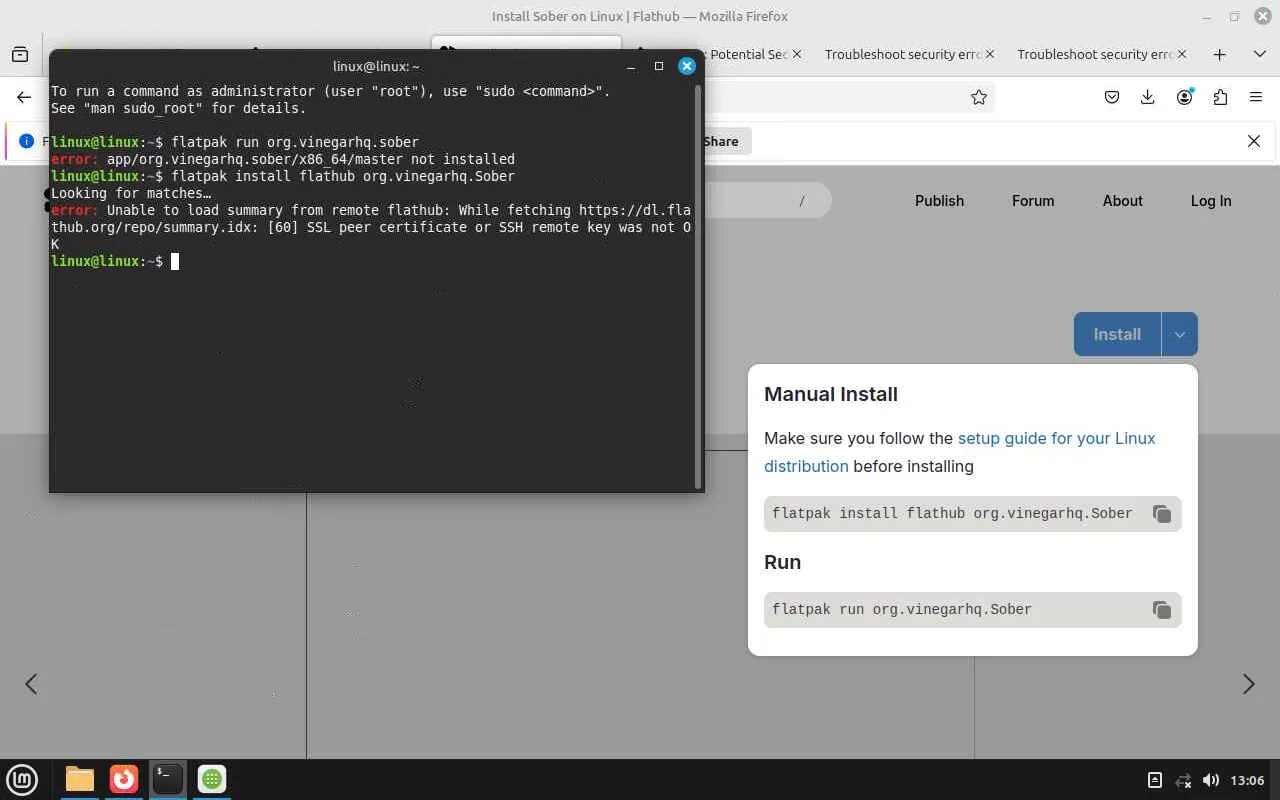Open the Files manager from taskbar
Image resolution: width=1280 pixels, height=800 pixels.
click(80, 779)
